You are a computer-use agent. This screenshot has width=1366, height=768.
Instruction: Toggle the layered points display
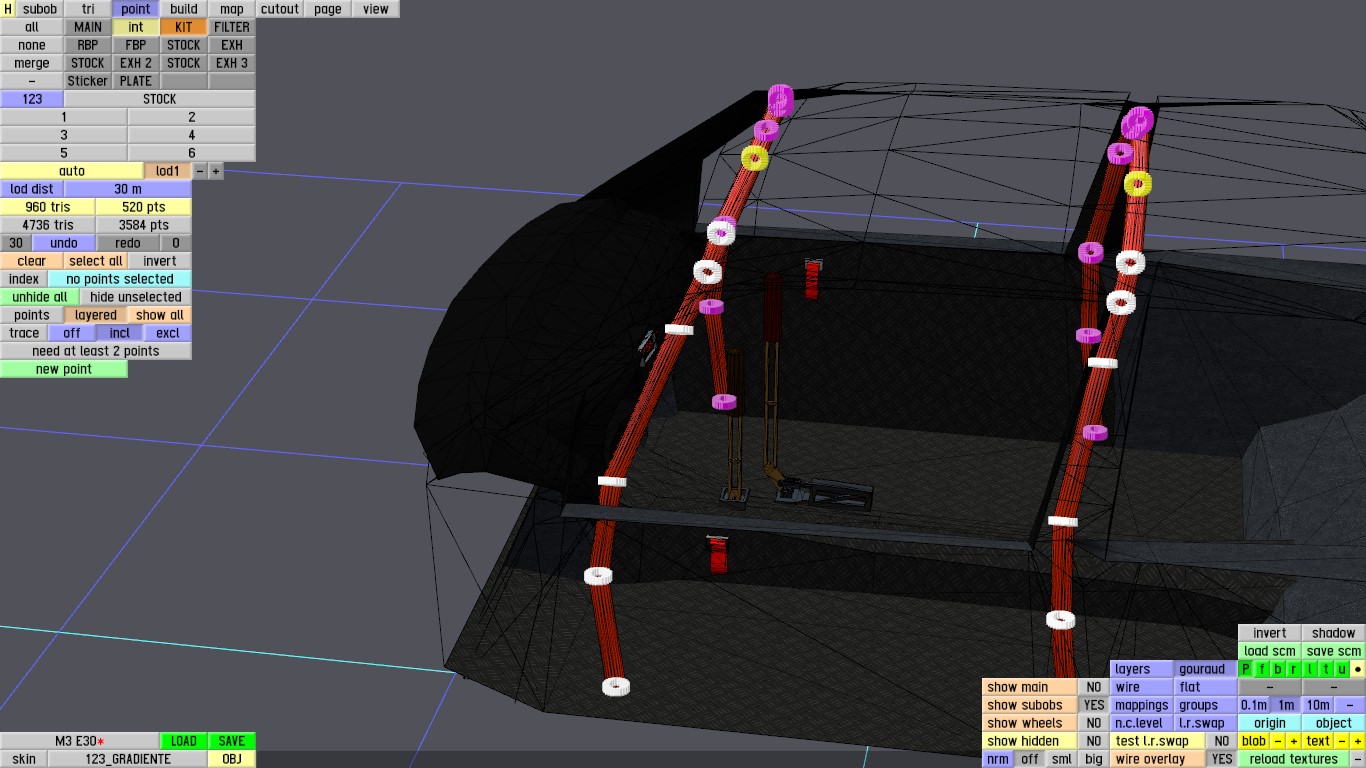[96, 315]
